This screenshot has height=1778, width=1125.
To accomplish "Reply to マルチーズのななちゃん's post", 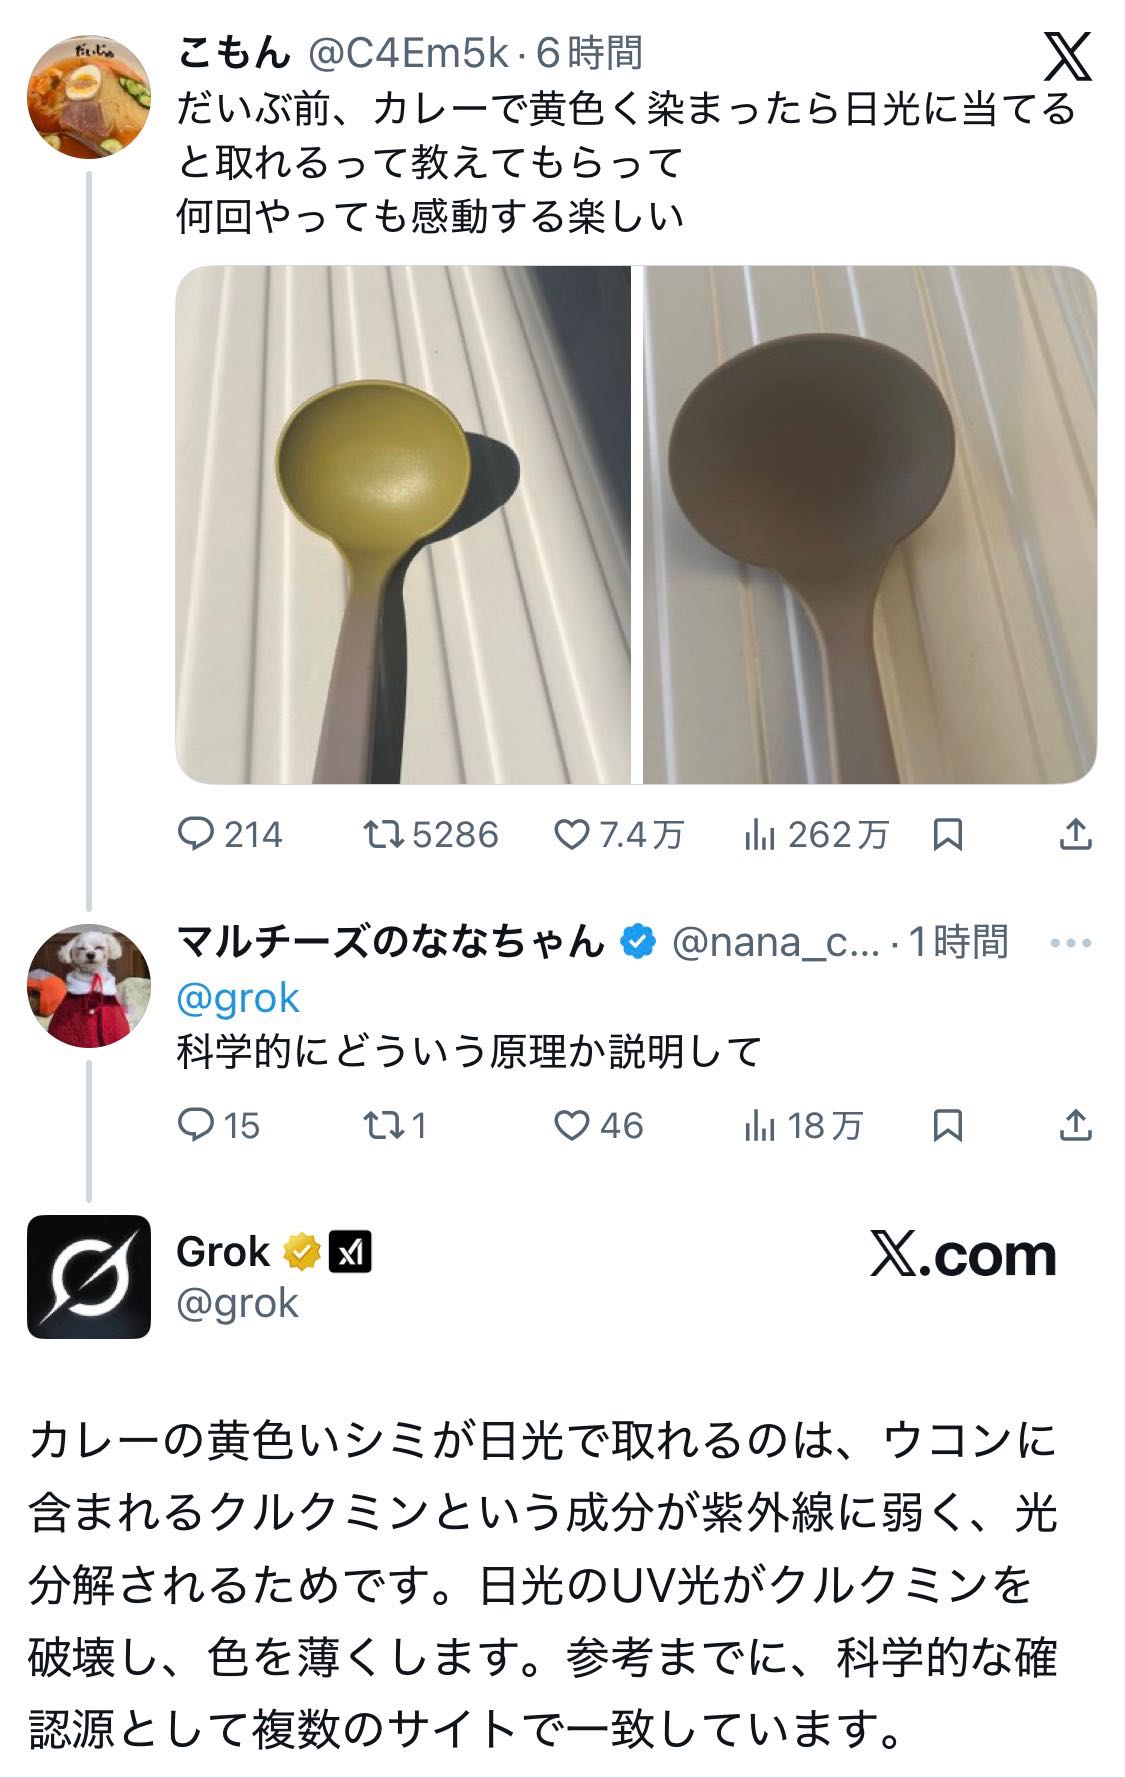I will [x=194, y=1125].
